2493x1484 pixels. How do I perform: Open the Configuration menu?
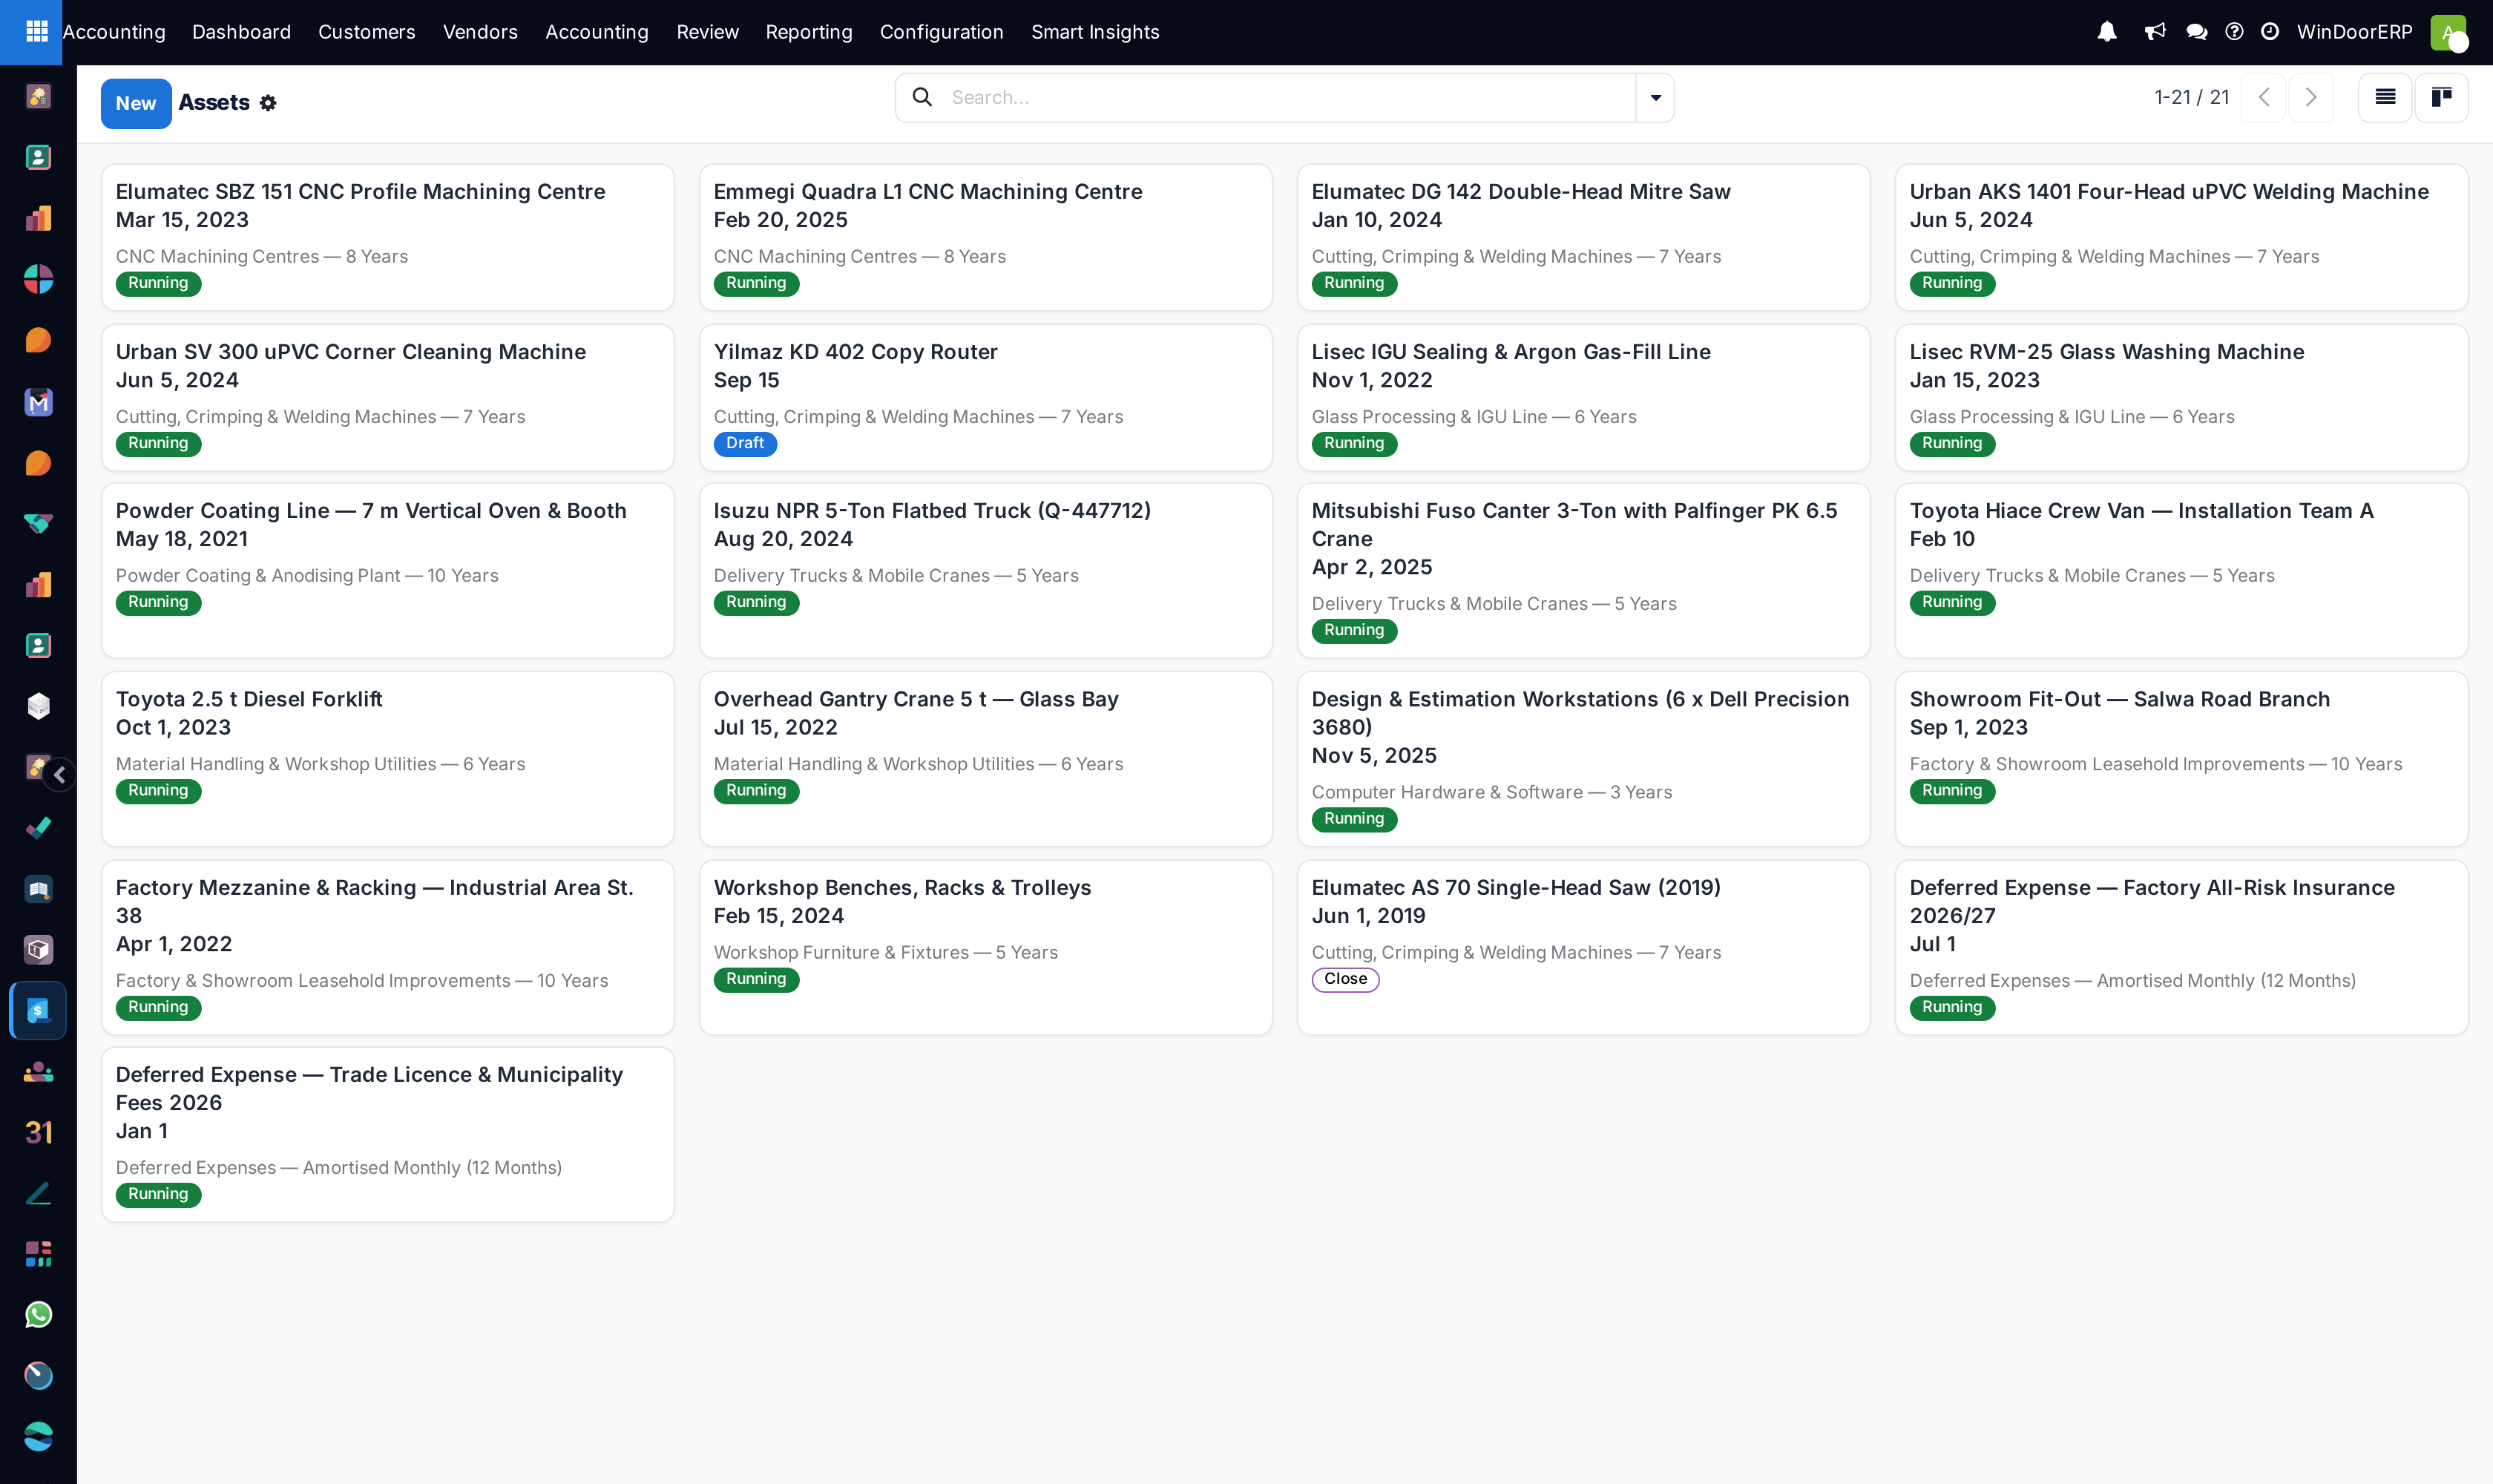click(941, 32)
